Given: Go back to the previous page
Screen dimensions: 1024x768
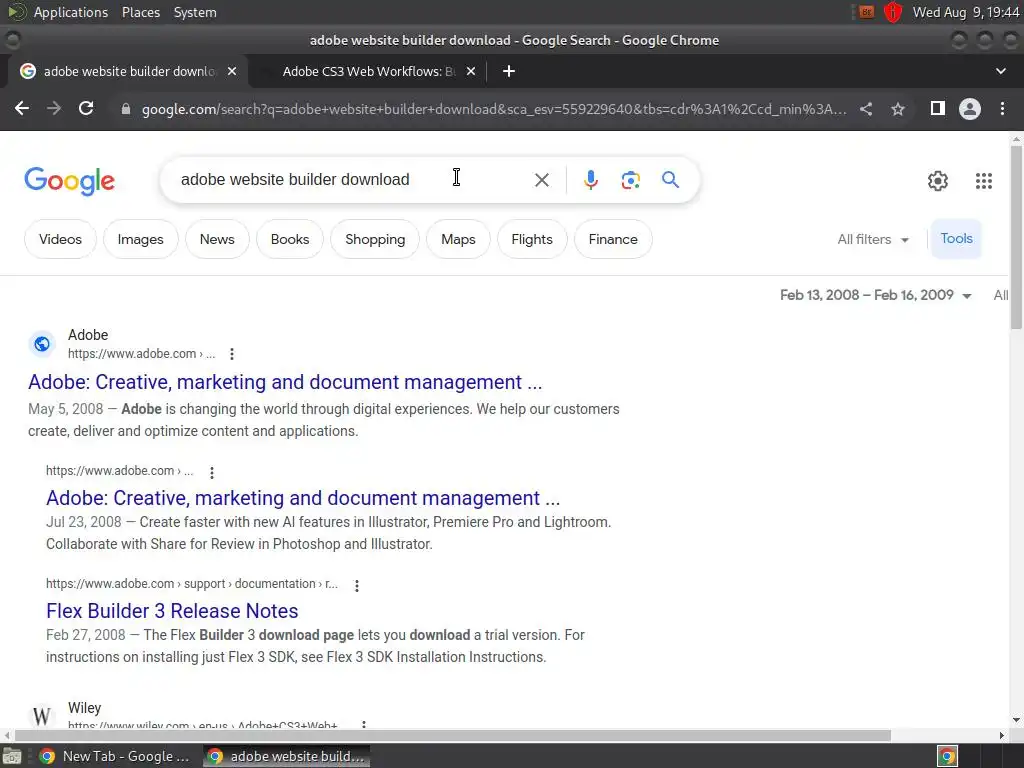Looking at the screenshot, I should [22, 108].
